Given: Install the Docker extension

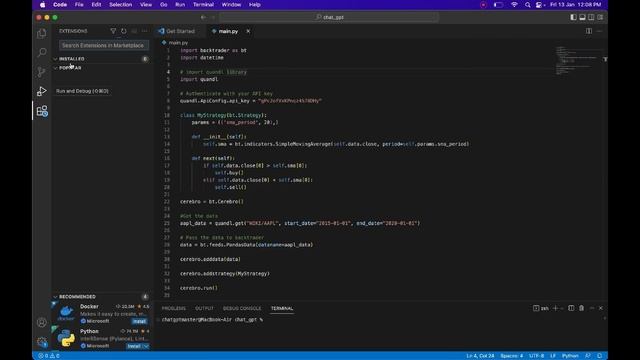Looking at the screenshot, I should coord(139,321).
